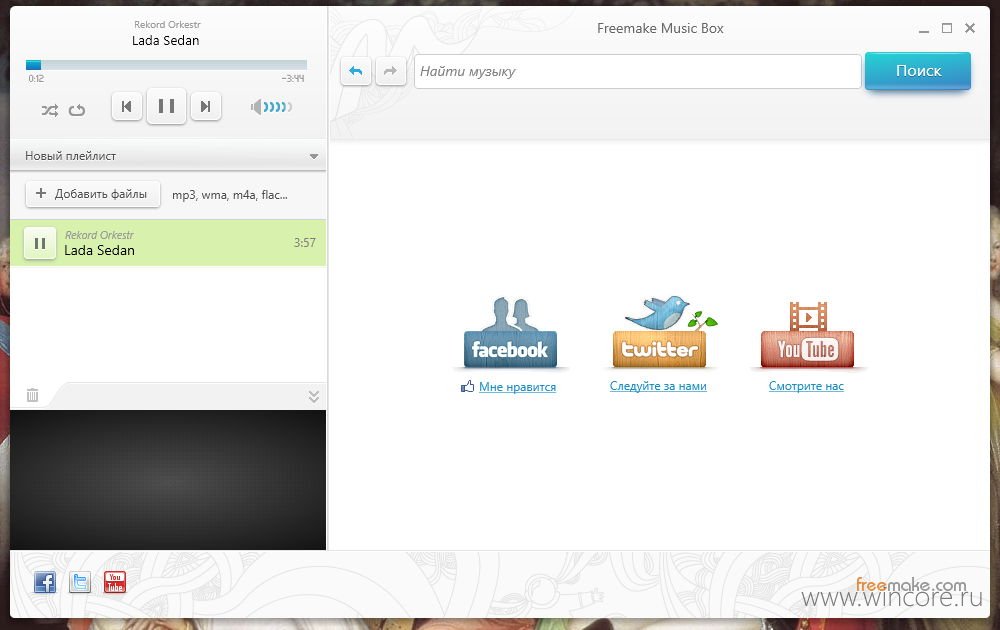Go back with the left arrow button

click(356, 71)
